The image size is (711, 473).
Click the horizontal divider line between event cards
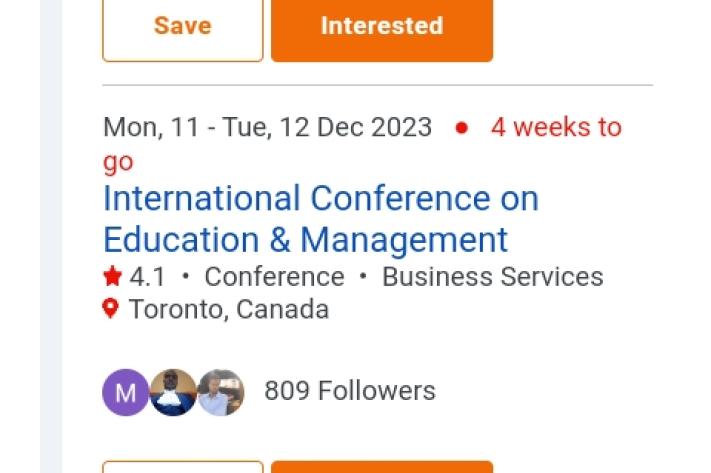pos(377,86)
